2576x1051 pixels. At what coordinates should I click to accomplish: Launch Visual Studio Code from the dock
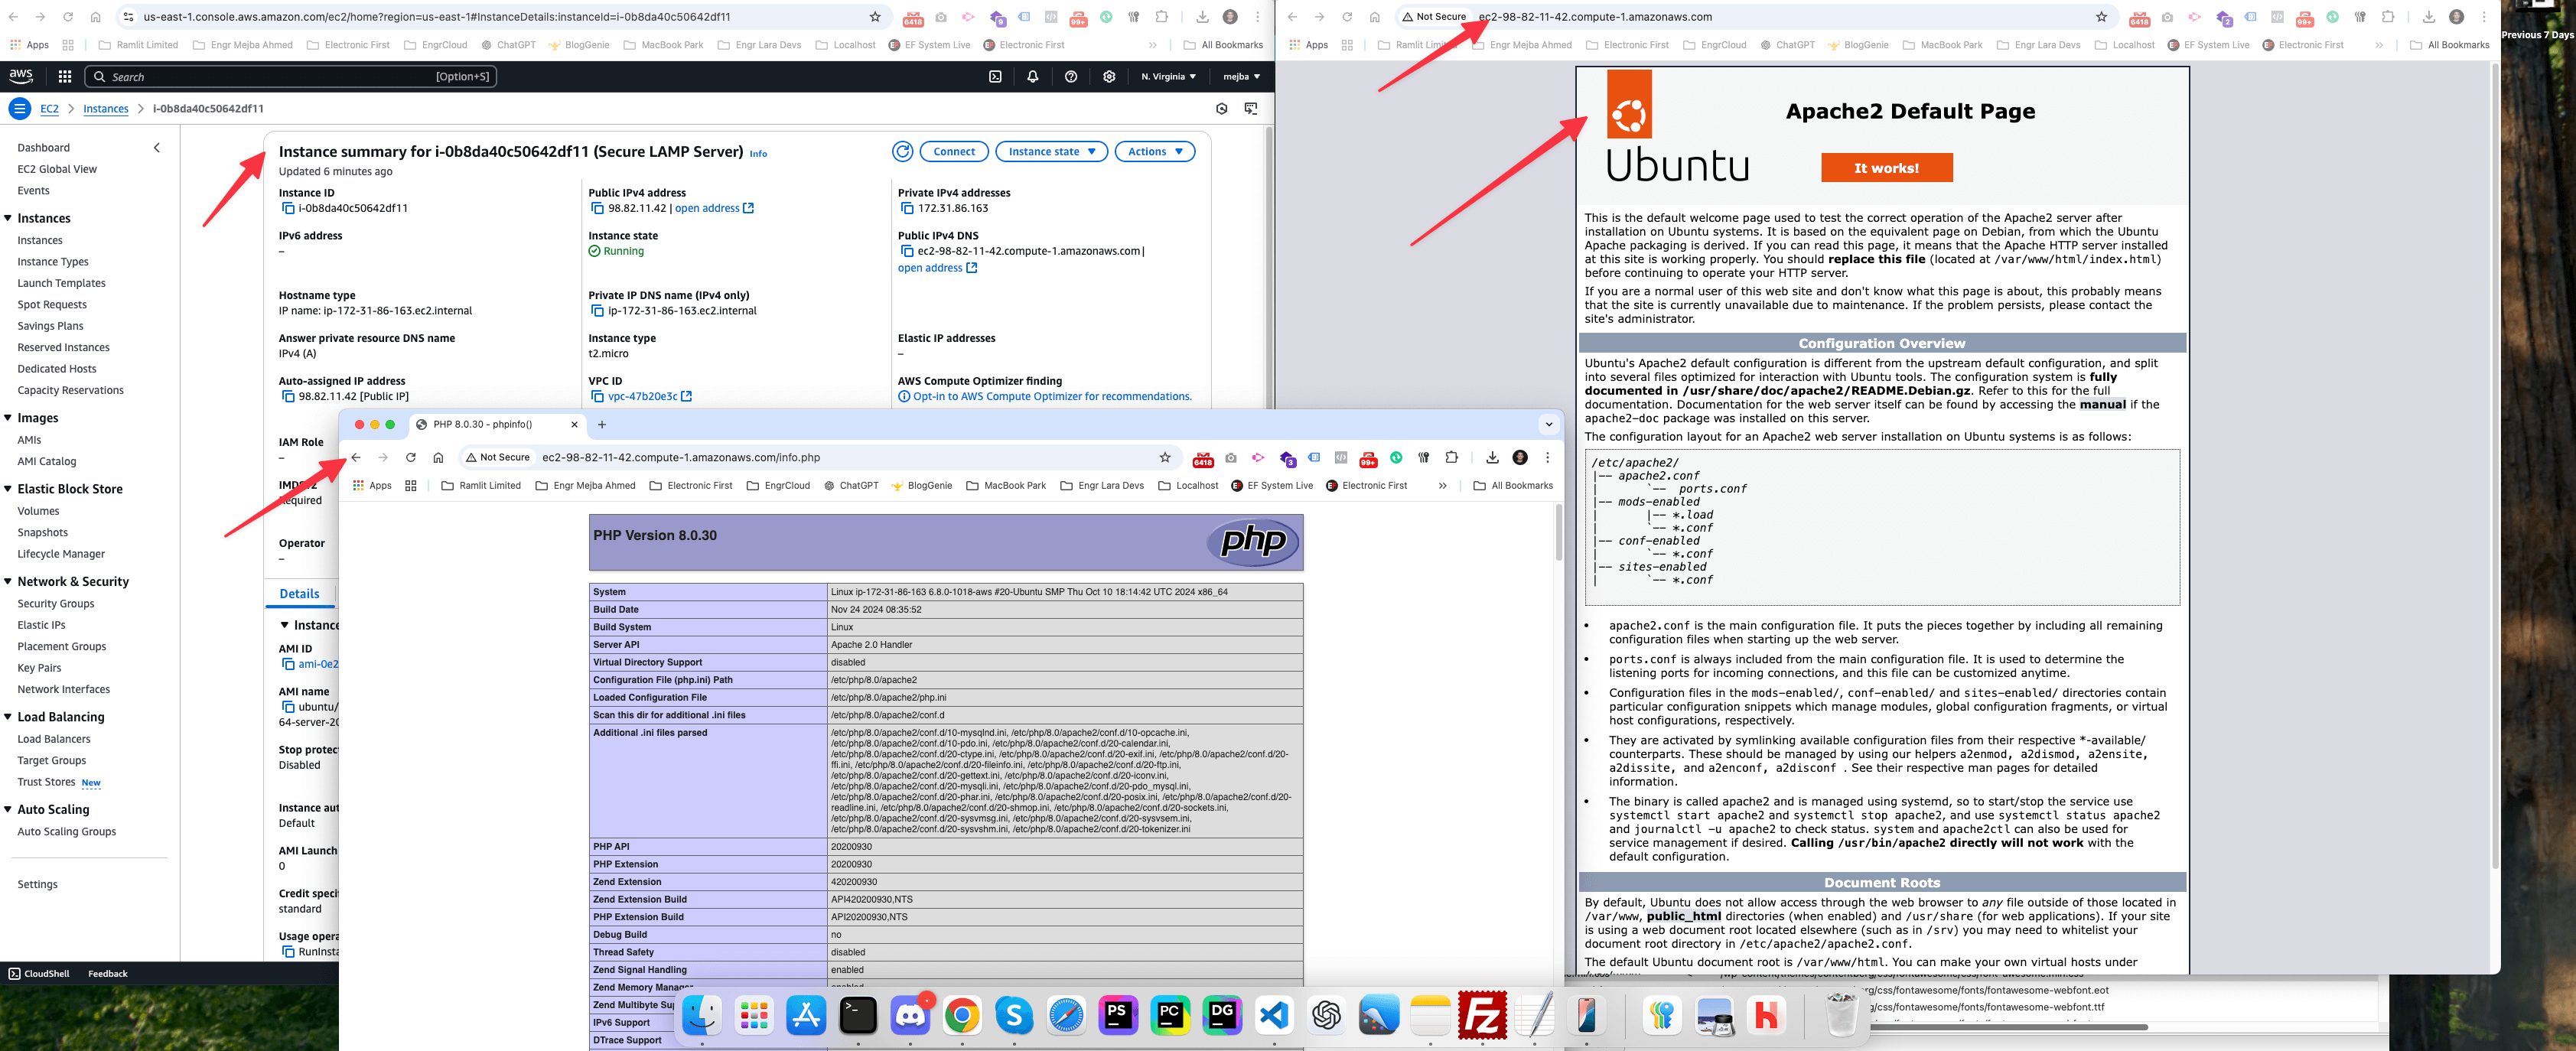pyautogui.click(x=1274, y=1016)
